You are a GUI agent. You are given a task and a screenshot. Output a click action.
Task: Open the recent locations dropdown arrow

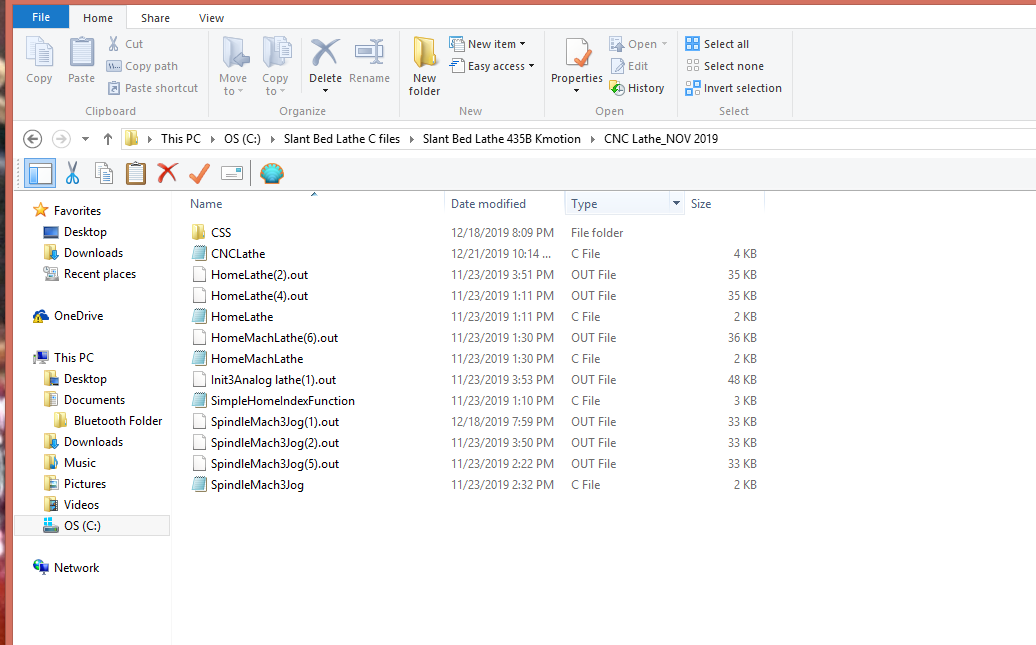tap(85, 139)
